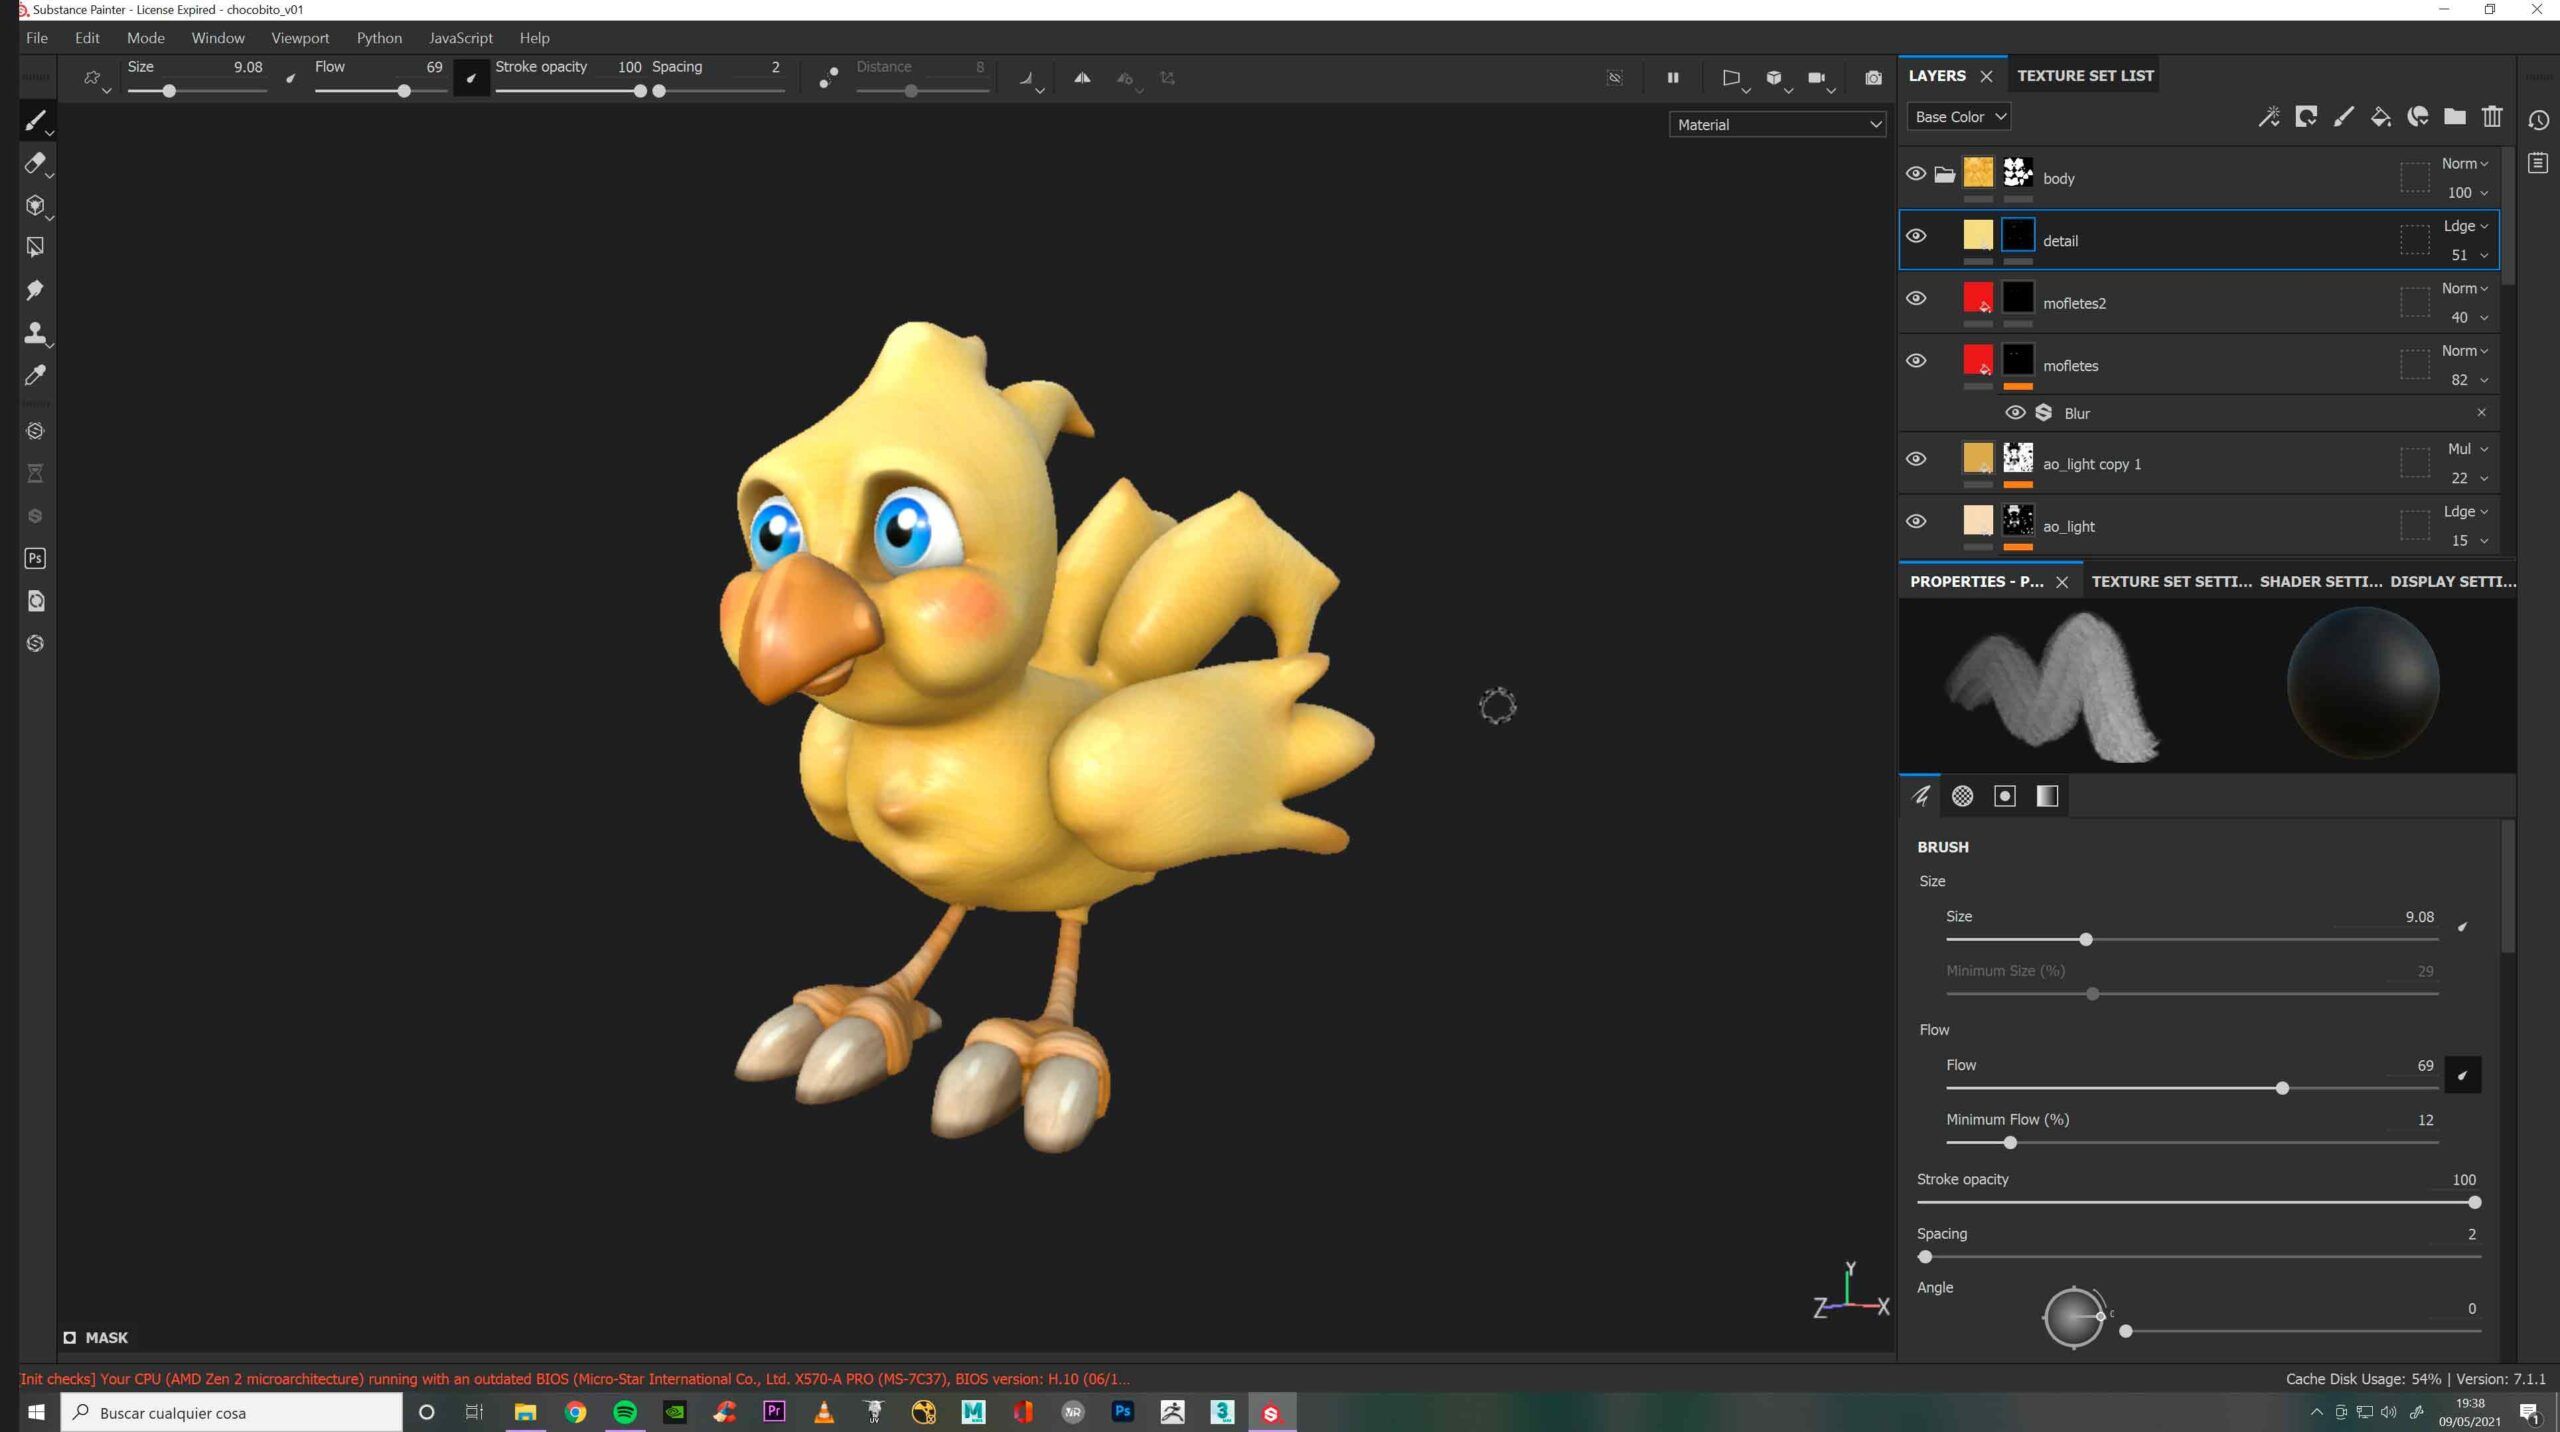This screenshot has width=2560, height=1432.
Task: Add a smart material layer icon
Action: (2418, 117)
